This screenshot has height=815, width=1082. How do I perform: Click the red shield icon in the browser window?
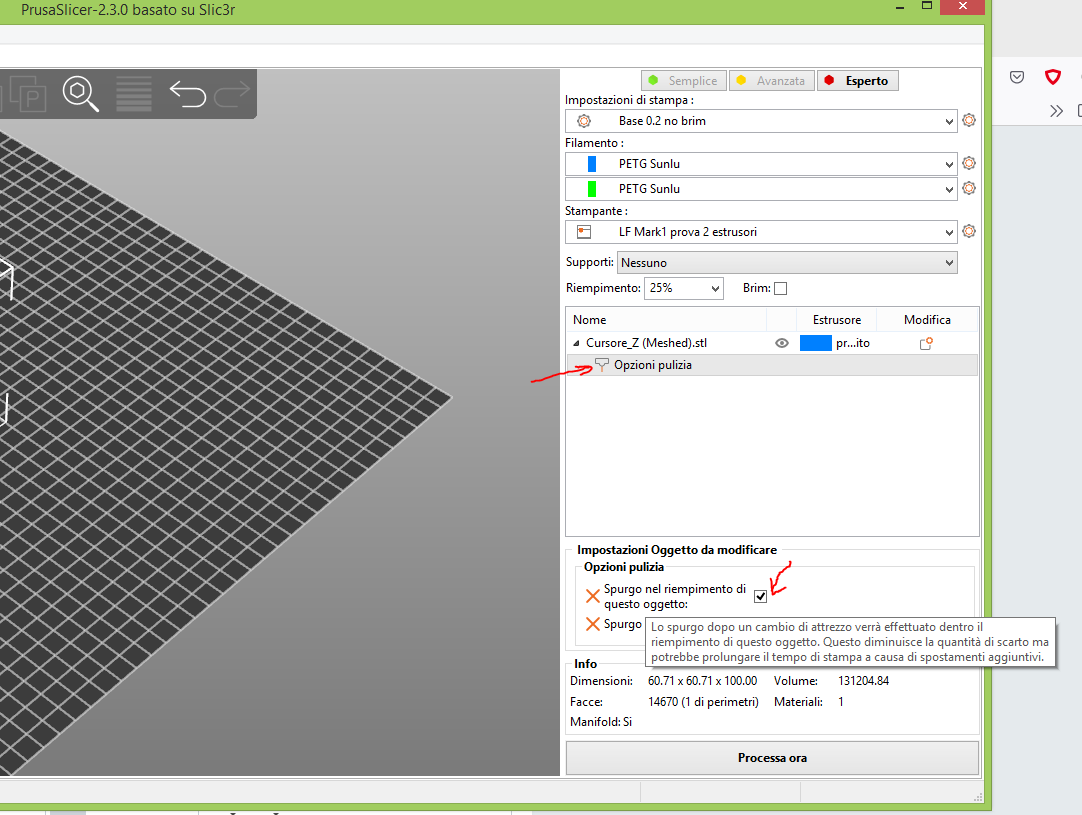(1052, 77)
